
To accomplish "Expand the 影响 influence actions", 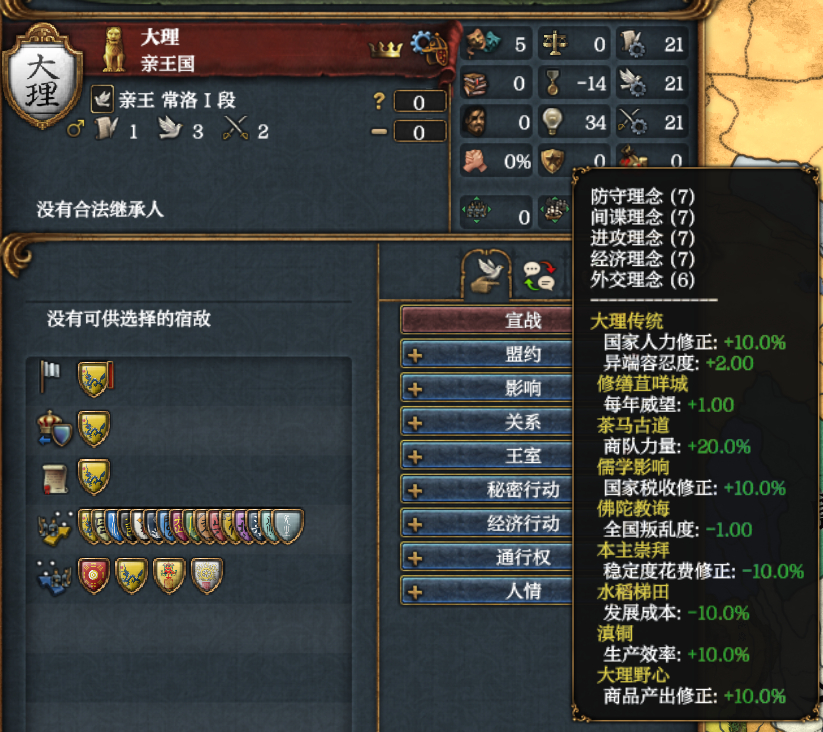I will tap(486, 388).
